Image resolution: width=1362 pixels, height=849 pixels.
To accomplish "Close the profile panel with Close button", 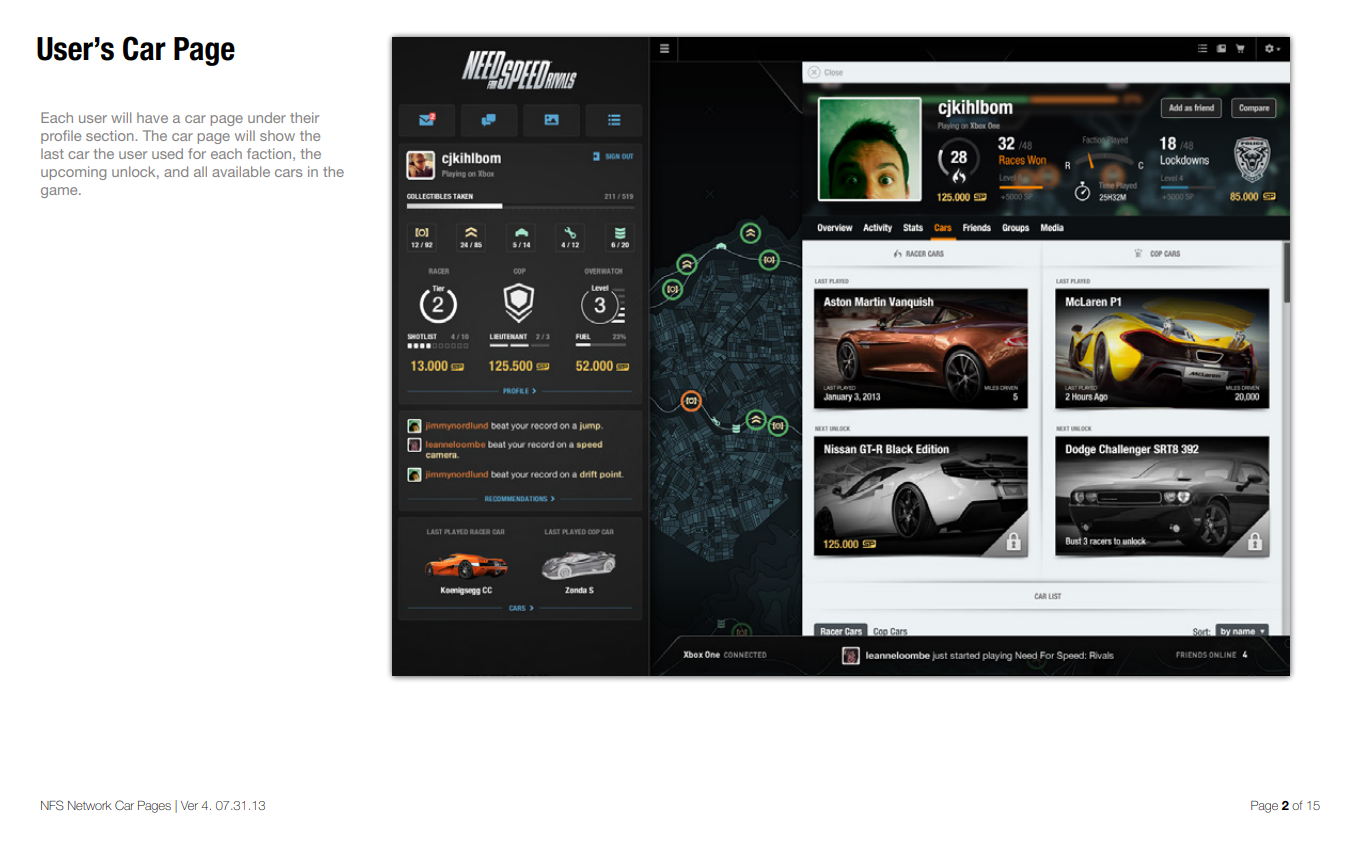I will (x=826, y=72).
